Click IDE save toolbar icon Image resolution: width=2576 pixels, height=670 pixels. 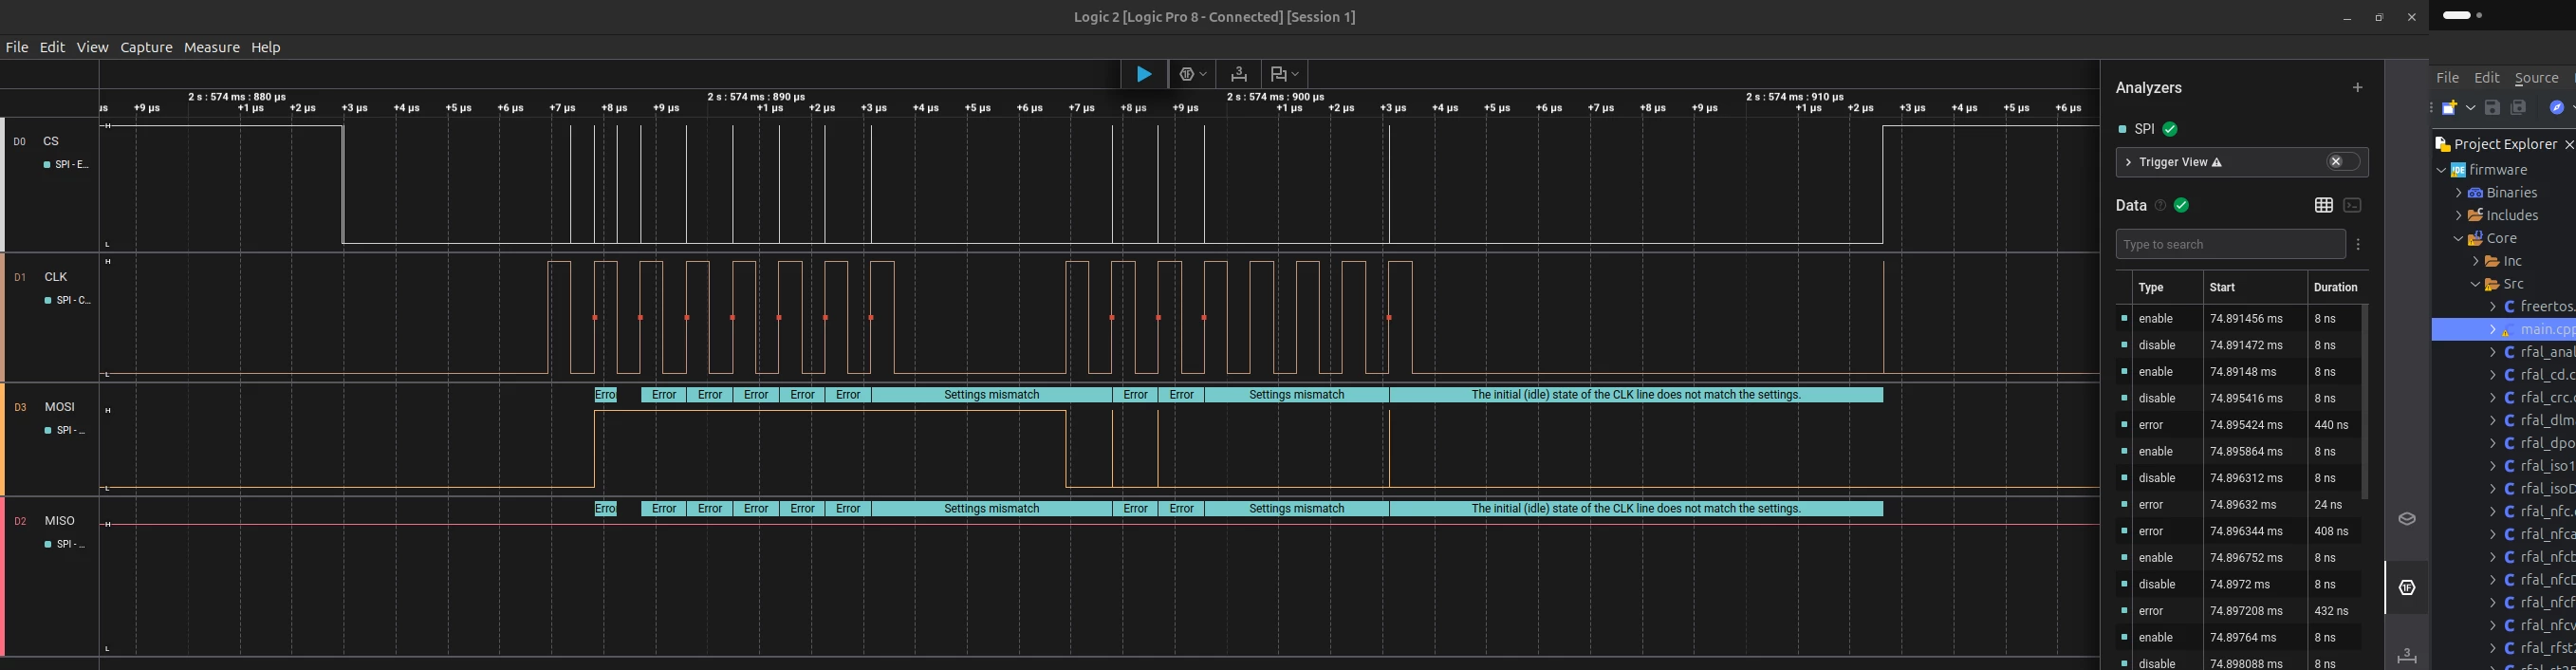point(2492,107)
